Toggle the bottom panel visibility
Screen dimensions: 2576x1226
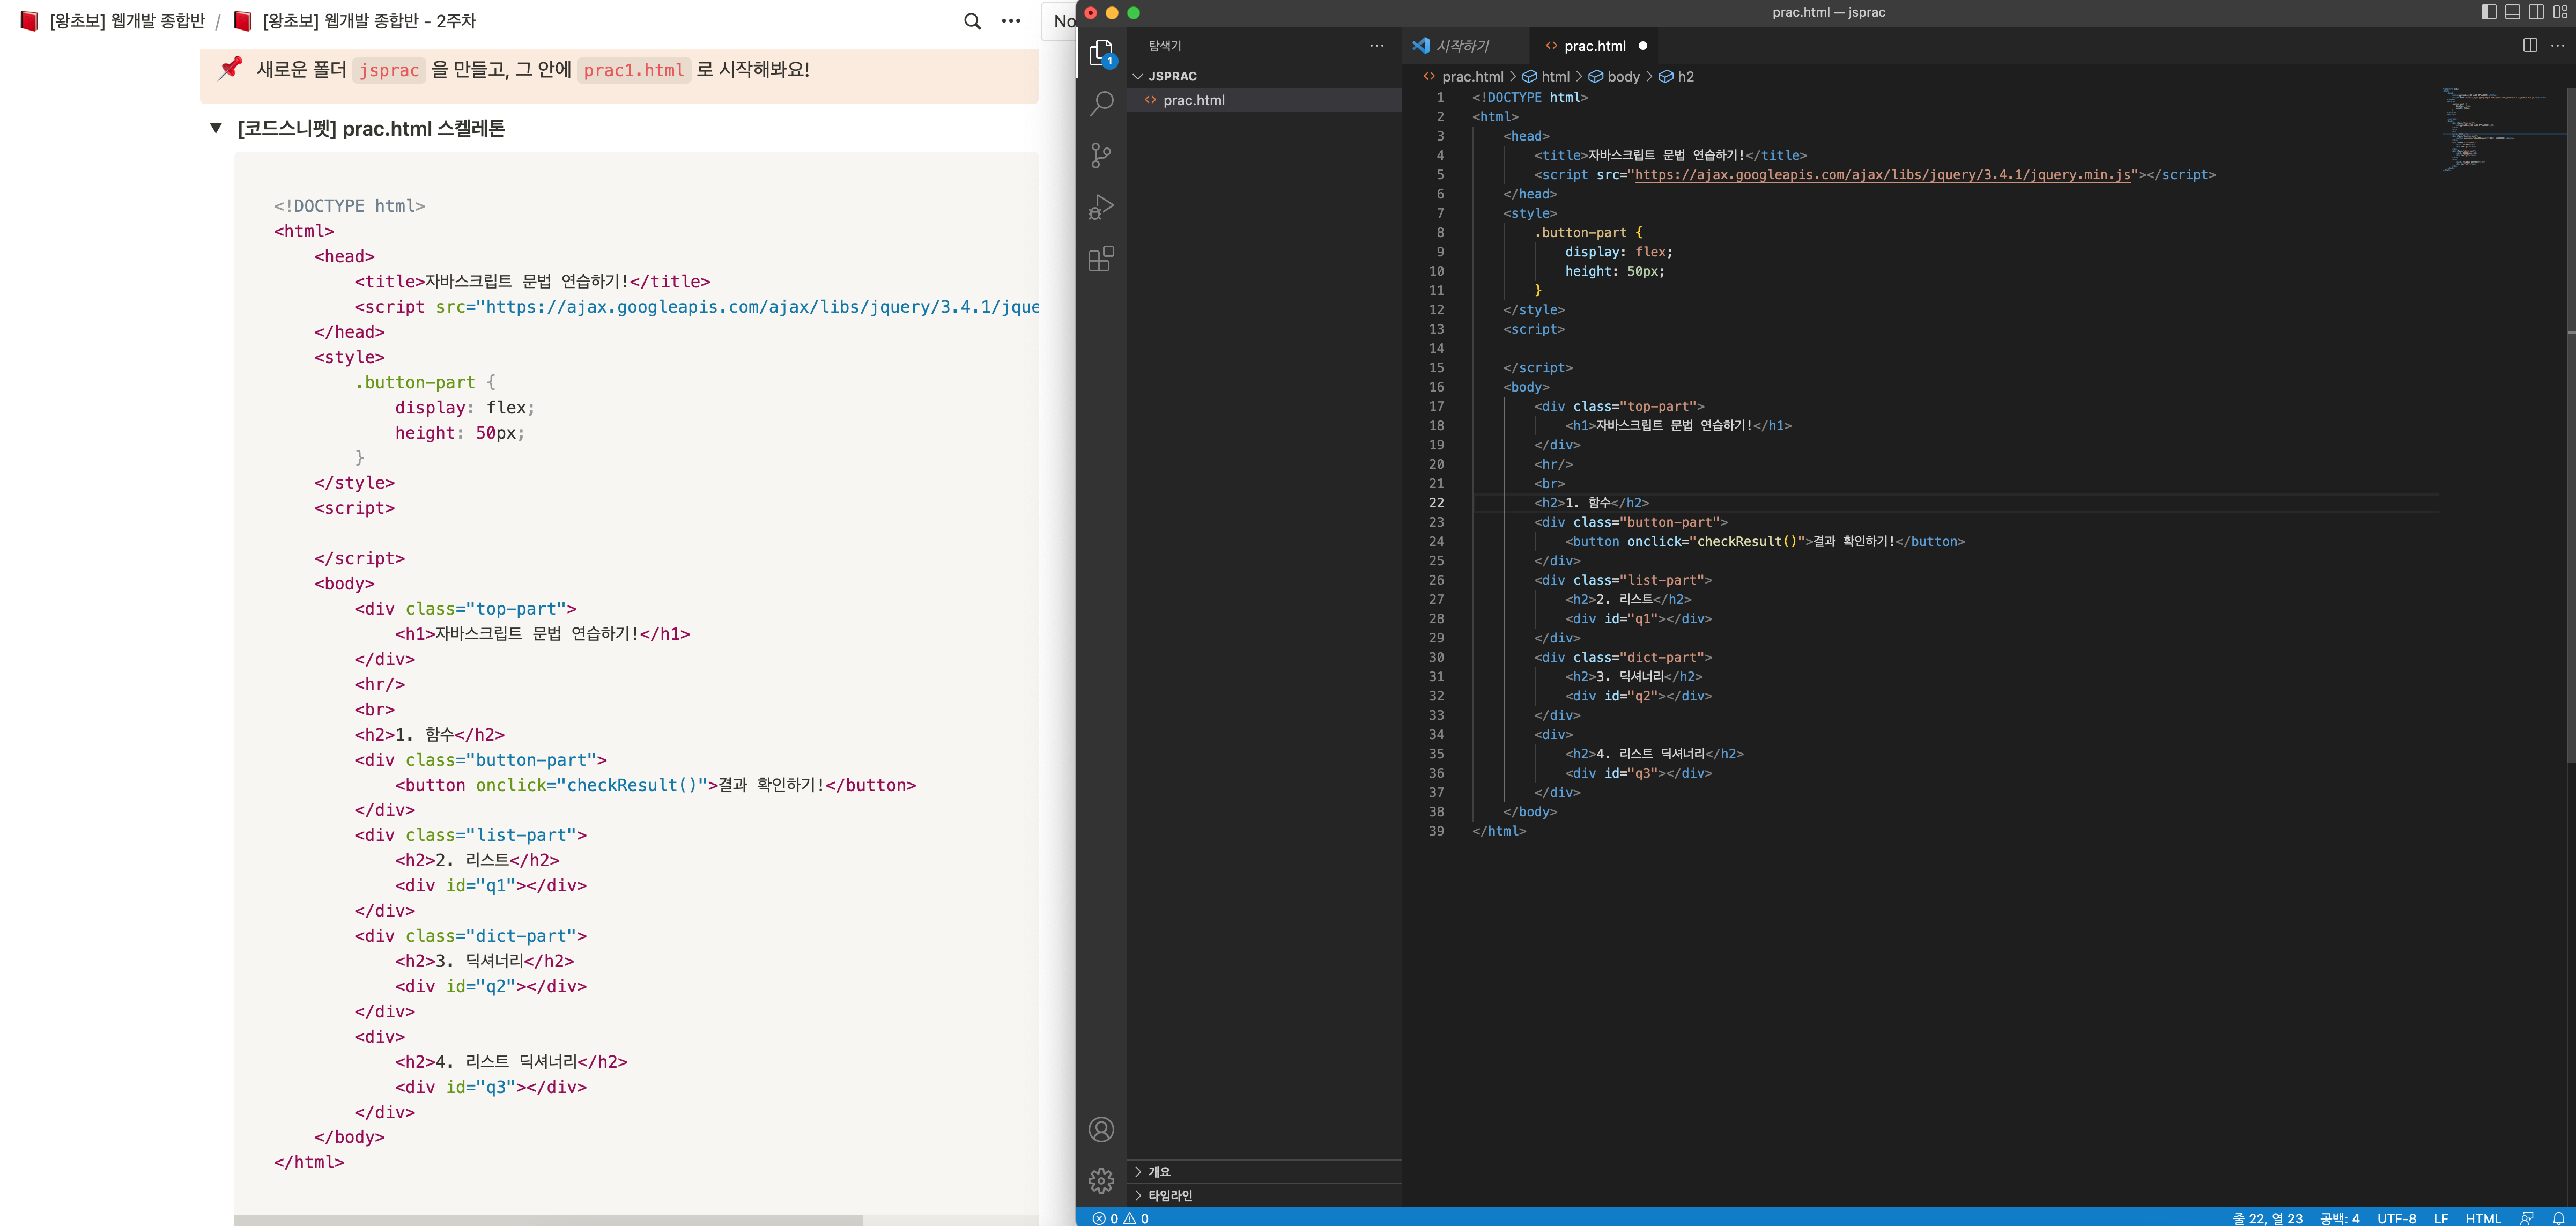[x=2512, y=12]
